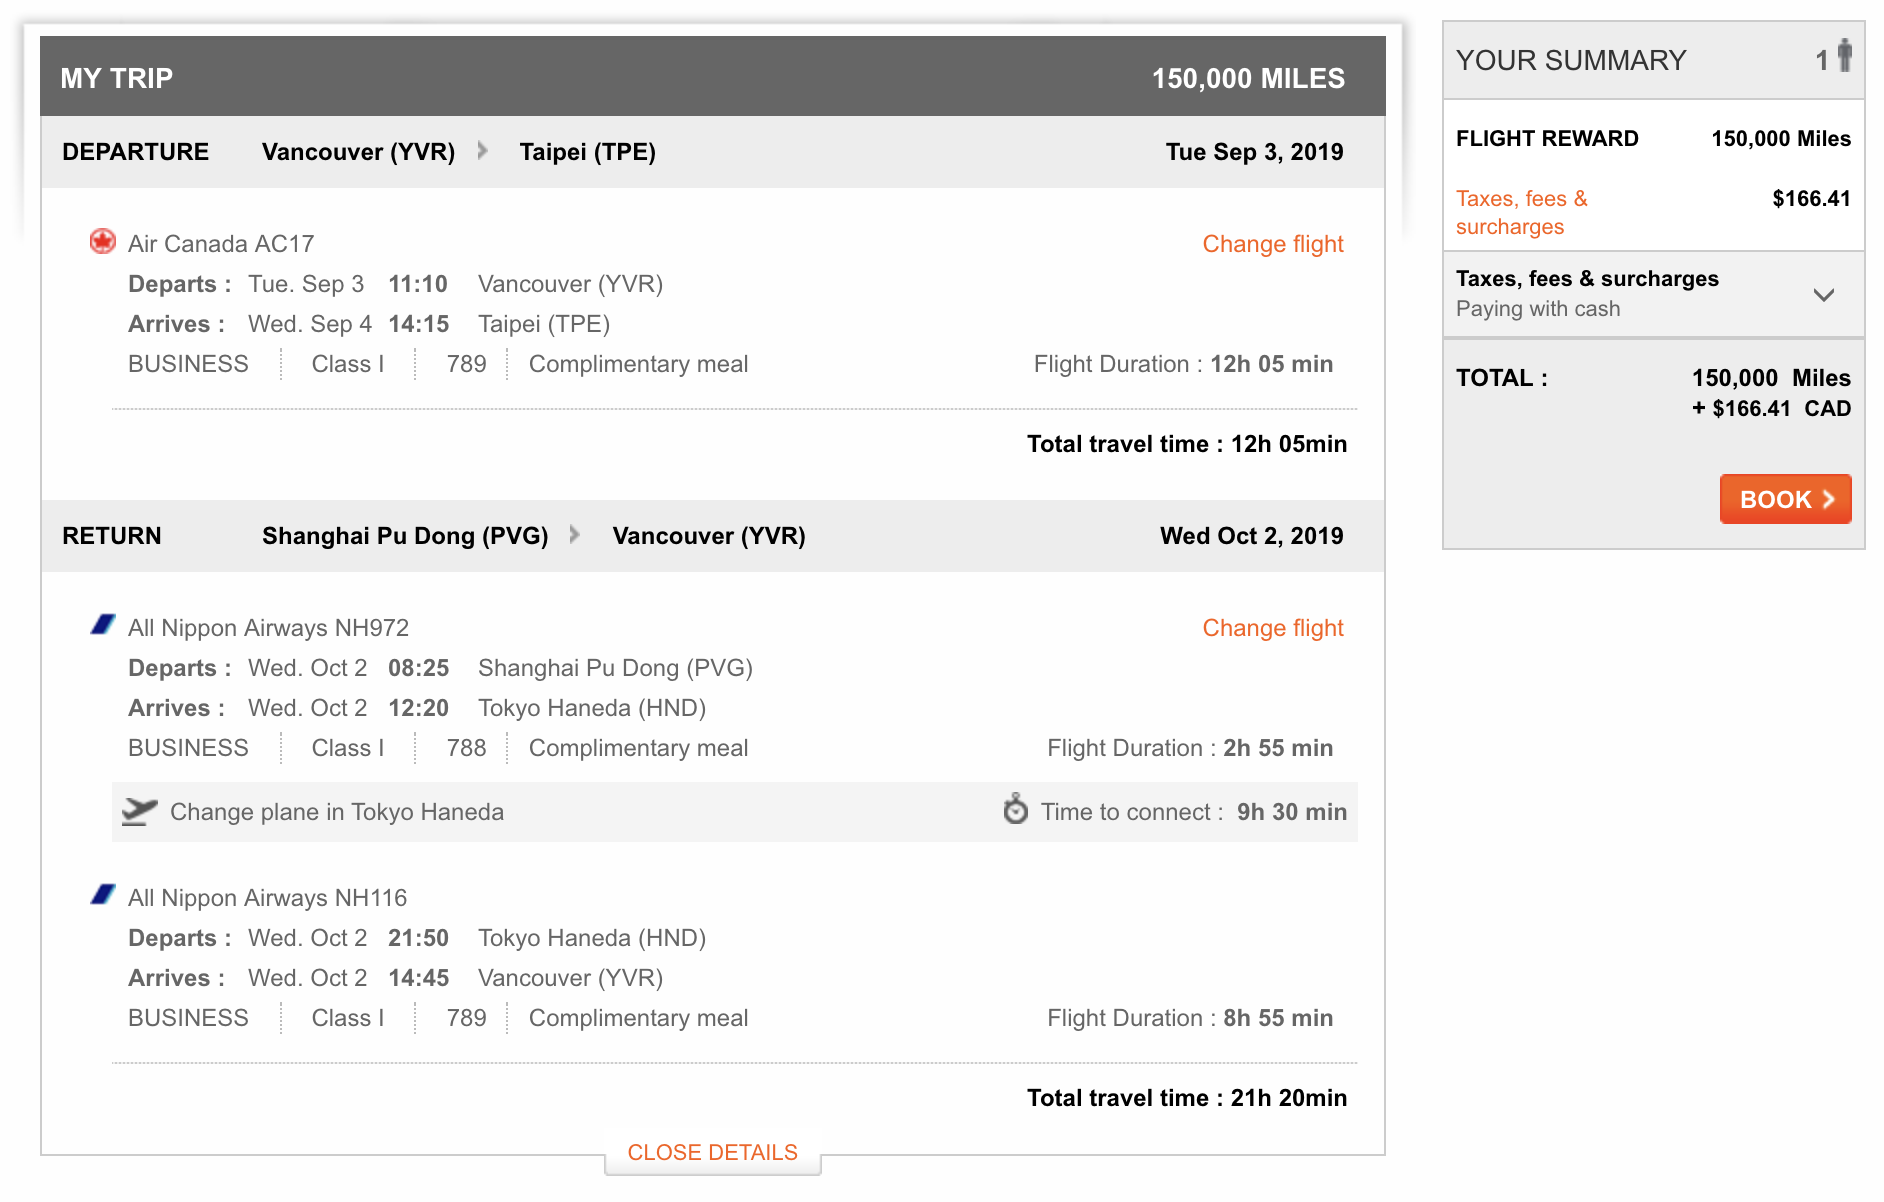This screenshot has width=1884, height=1202.
Task: Click the arrow between Shanghai and Vancouver
Action: [575, 535]
